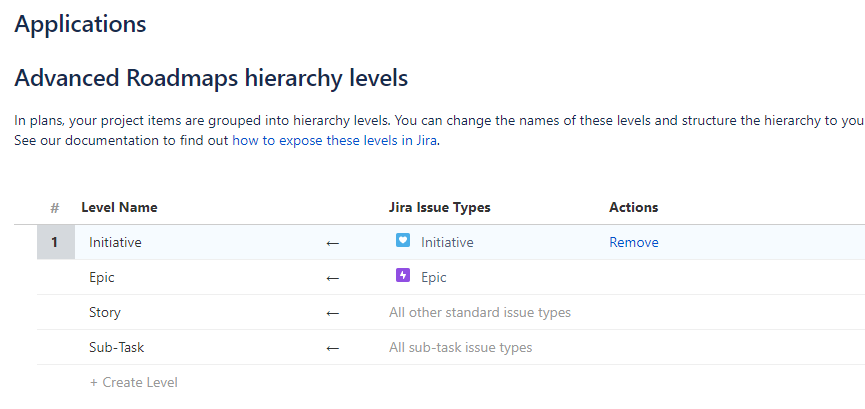Click the arrow in the Epic row
The height and width of the screenshot is (409, 865).
pyautogui.click(x=333, y=277)
